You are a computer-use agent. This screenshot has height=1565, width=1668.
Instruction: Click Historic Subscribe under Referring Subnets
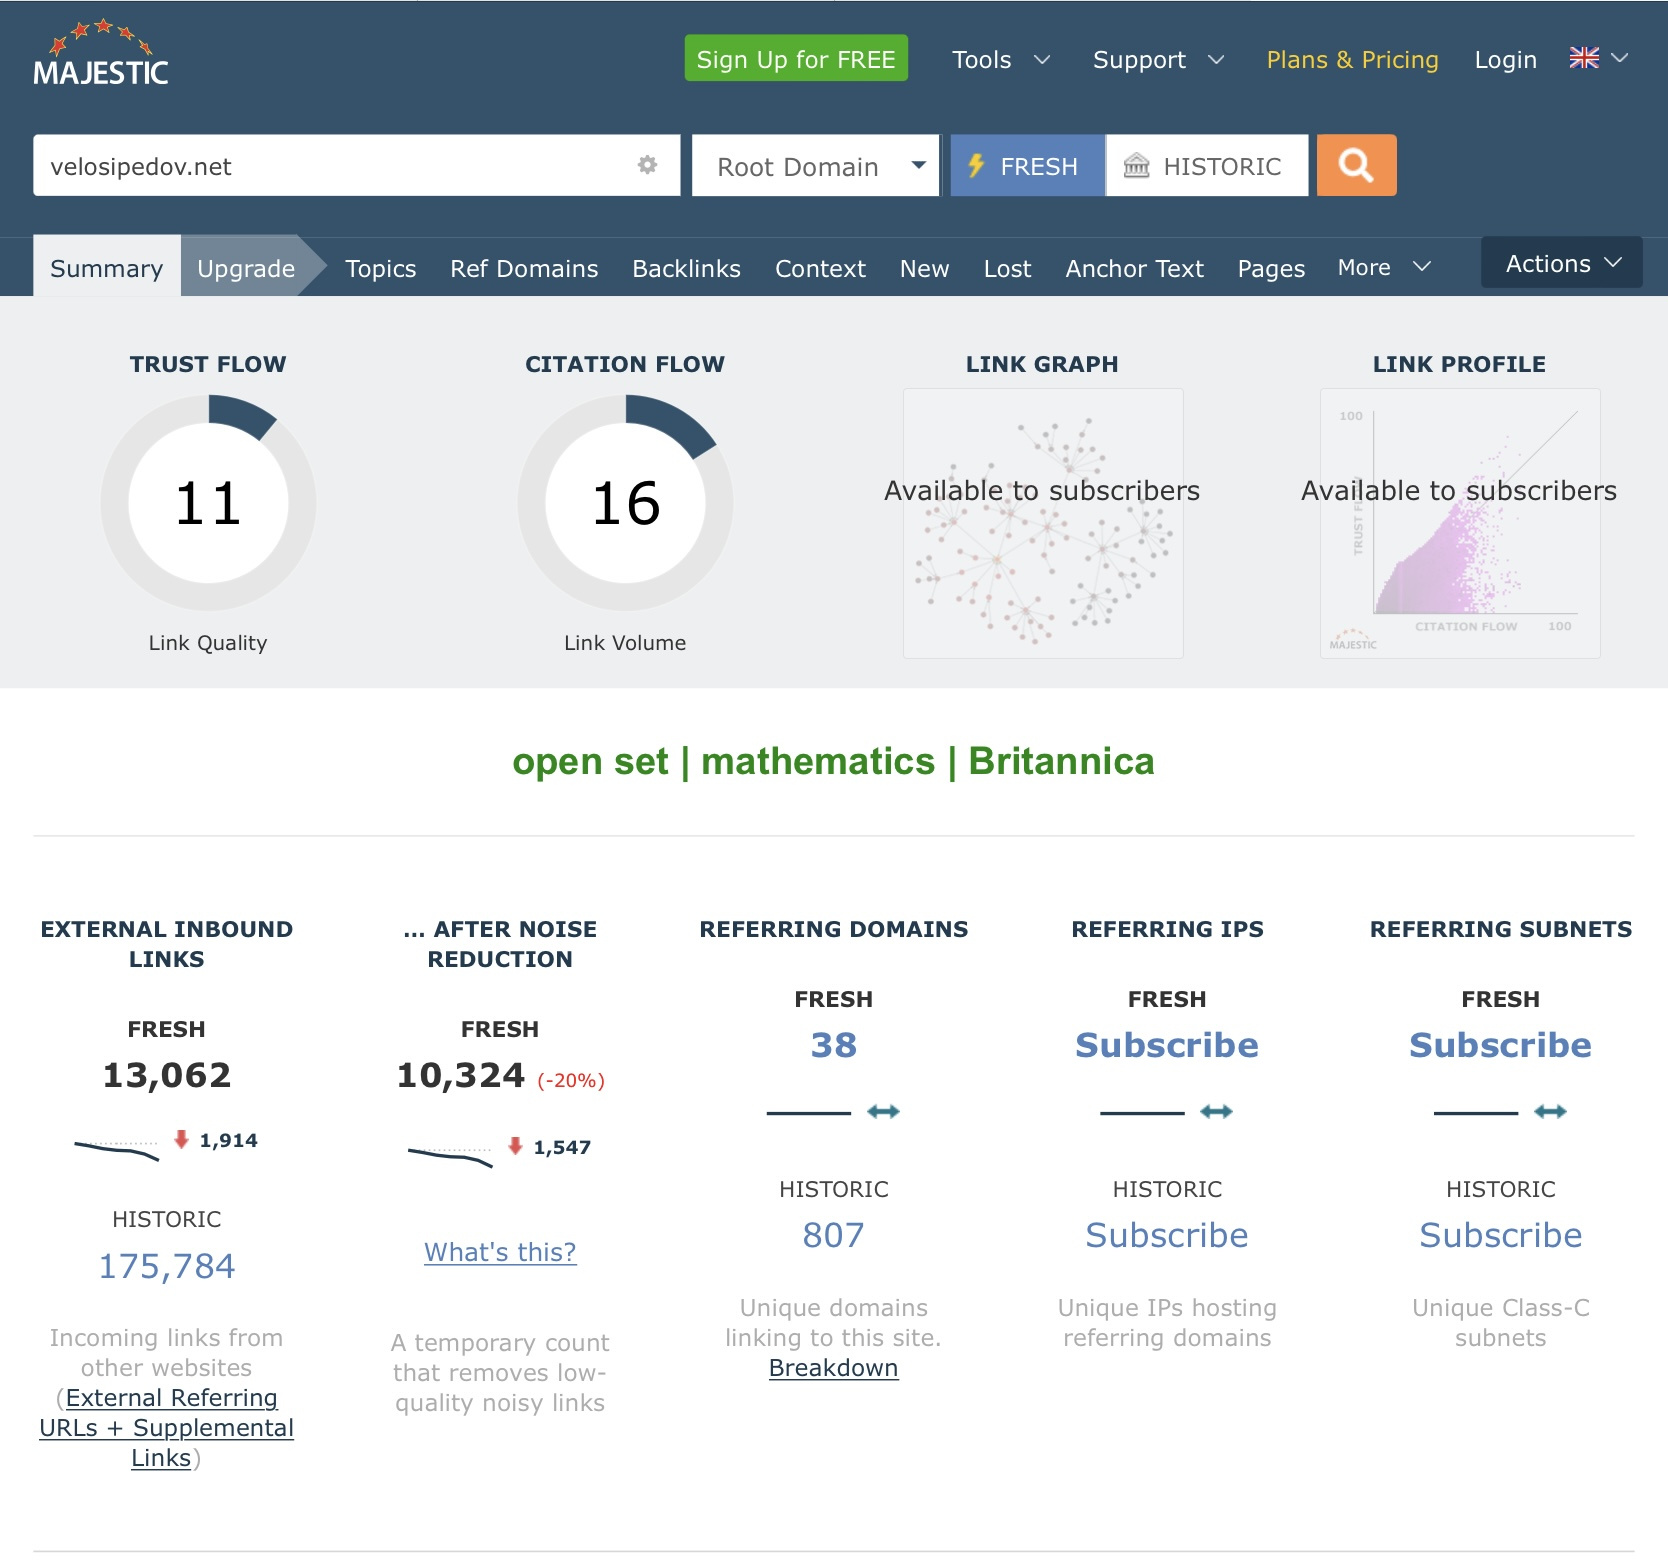coord(1500,1235)
